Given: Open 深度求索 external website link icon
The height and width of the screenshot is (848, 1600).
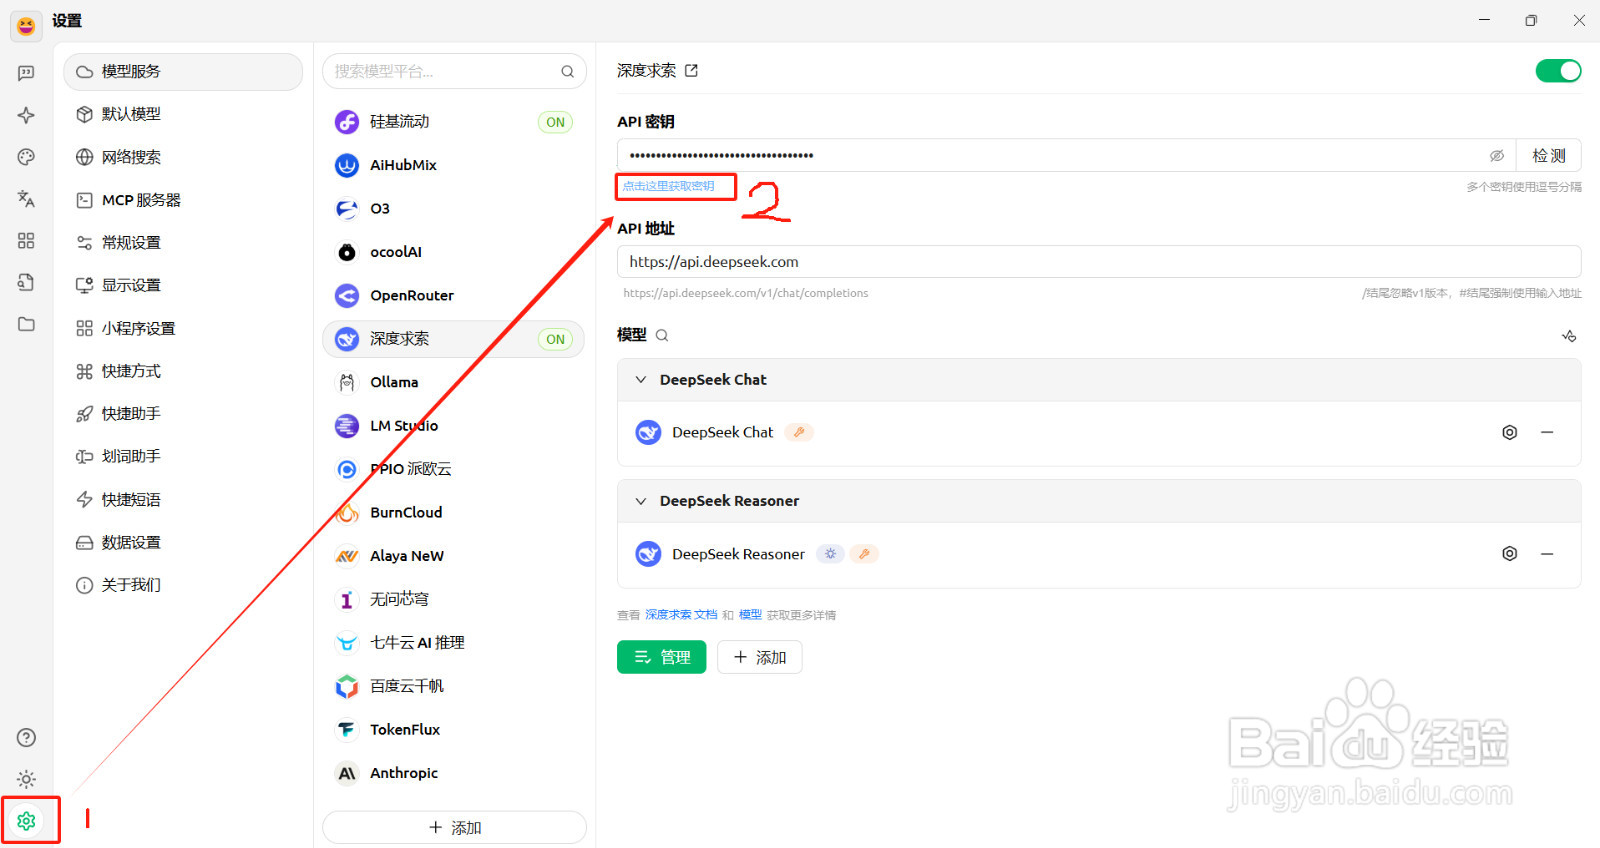Looking at the screenshot, I should pos(691,71).
